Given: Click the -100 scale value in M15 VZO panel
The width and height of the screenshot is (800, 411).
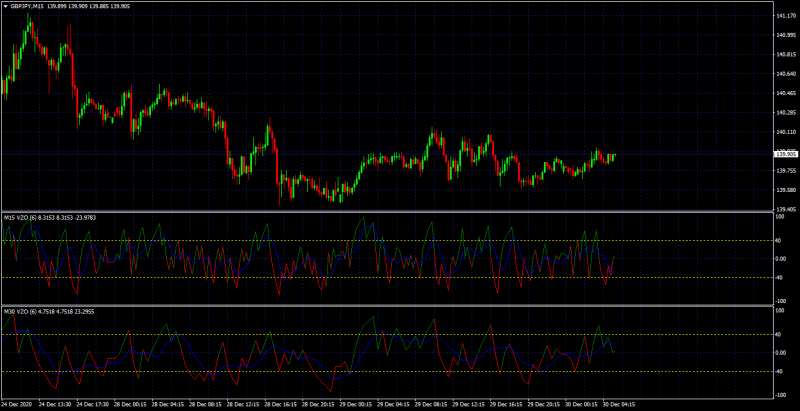Looking at the screenshot, I should 781,301.
